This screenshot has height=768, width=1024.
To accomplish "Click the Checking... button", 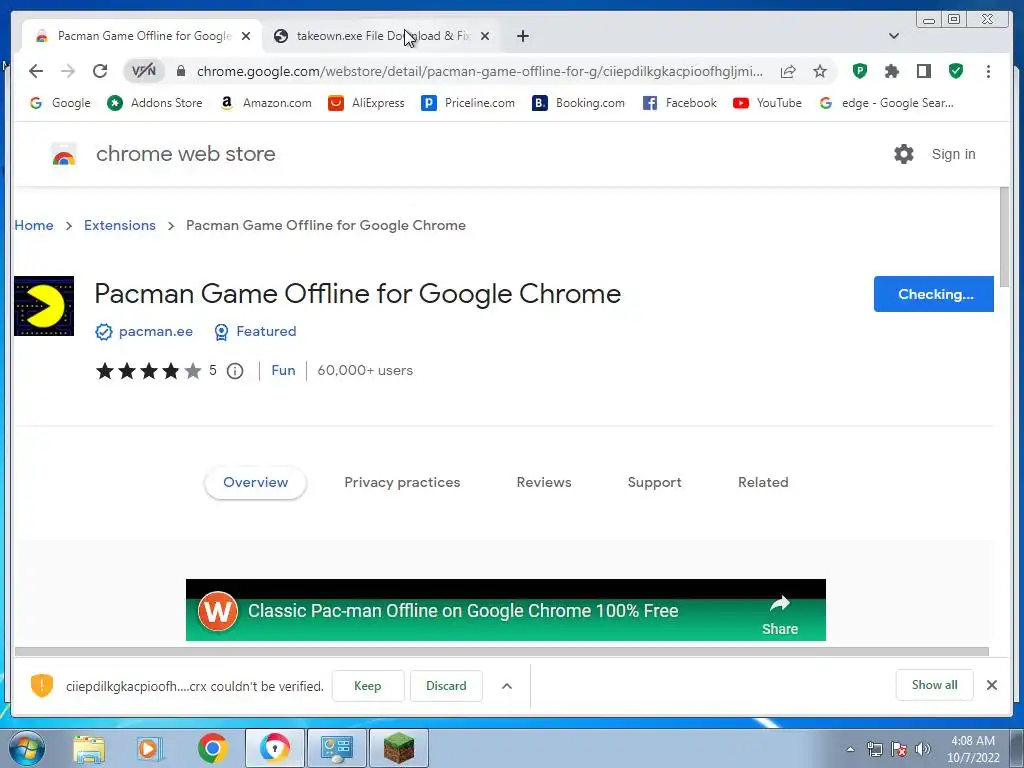I will pos(934,294).
